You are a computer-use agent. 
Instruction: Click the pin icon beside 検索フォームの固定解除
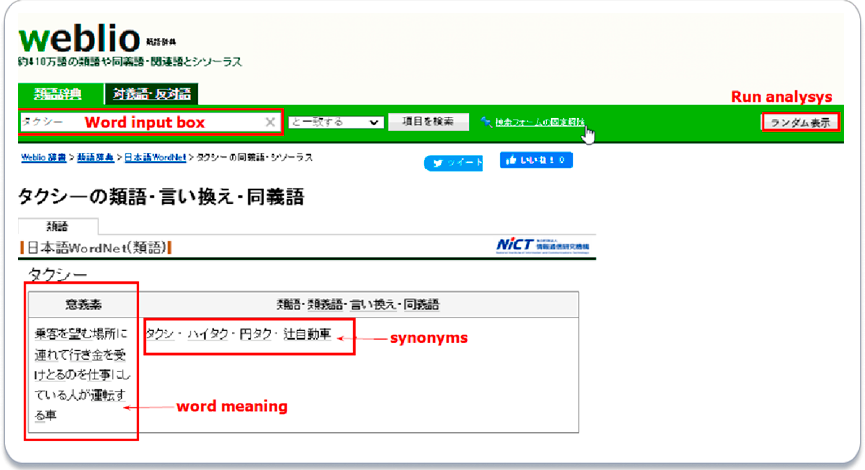click(x=485, y=122)
